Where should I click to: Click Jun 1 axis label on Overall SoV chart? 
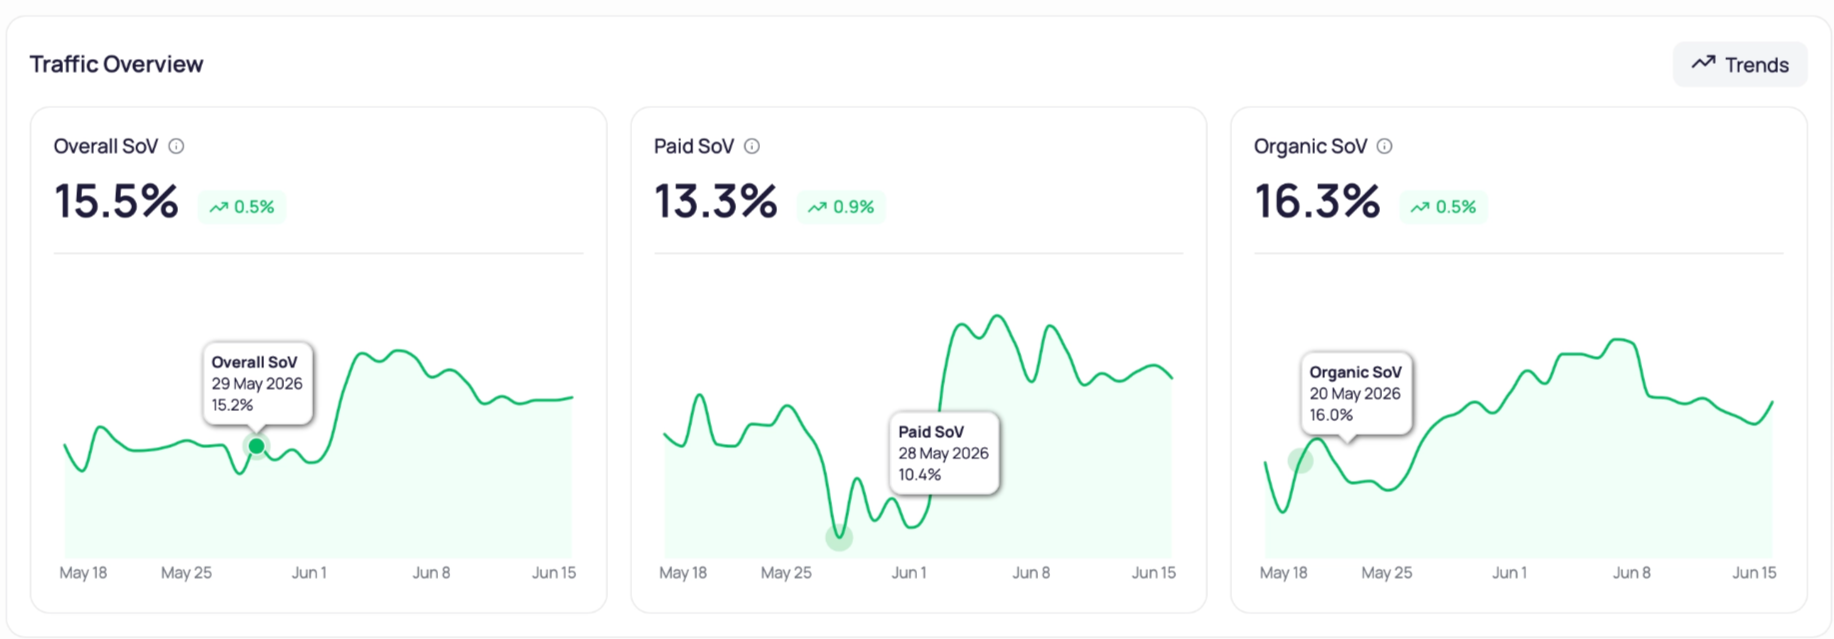(309, 573)
